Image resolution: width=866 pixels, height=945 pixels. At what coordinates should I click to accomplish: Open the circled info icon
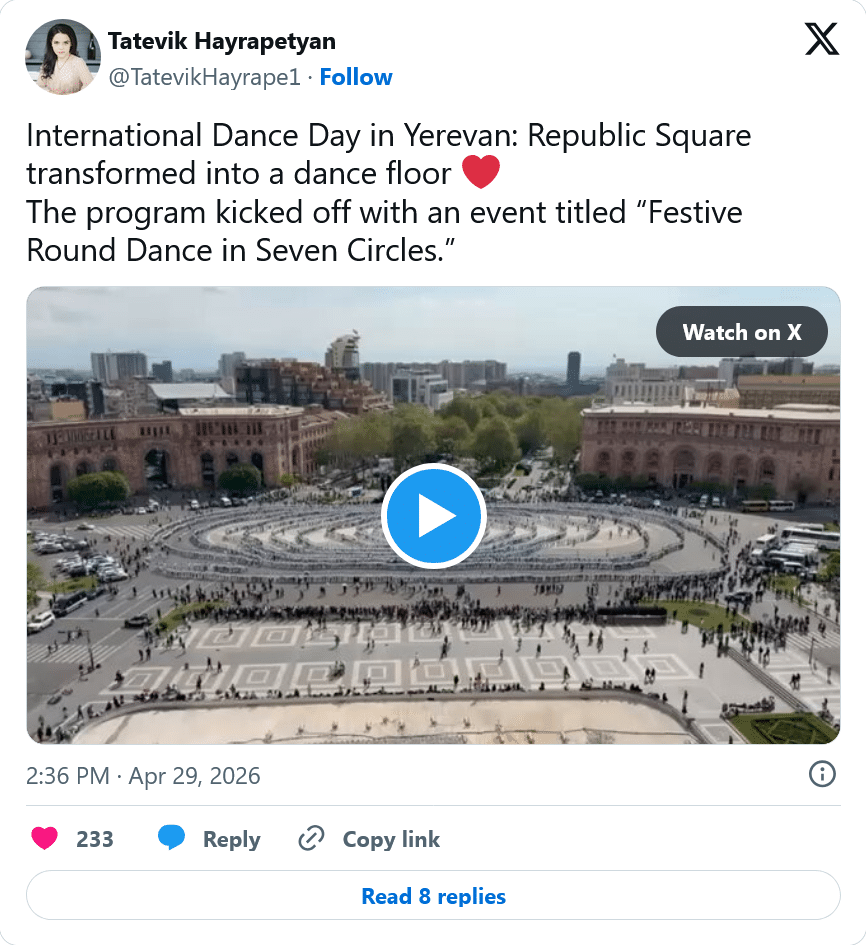coord(822,774)
